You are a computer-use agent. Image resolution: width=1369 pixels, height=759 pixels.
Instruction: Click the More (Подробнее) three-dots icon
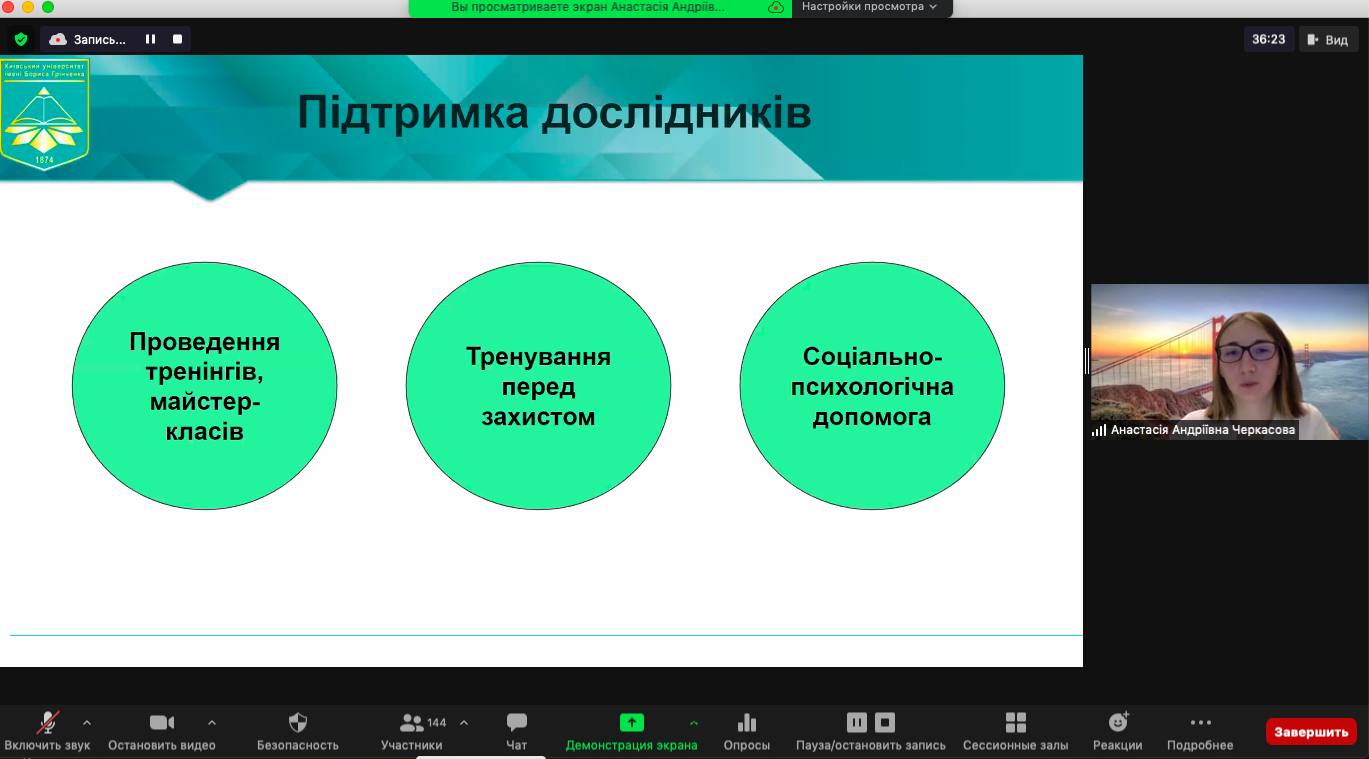1200,723
